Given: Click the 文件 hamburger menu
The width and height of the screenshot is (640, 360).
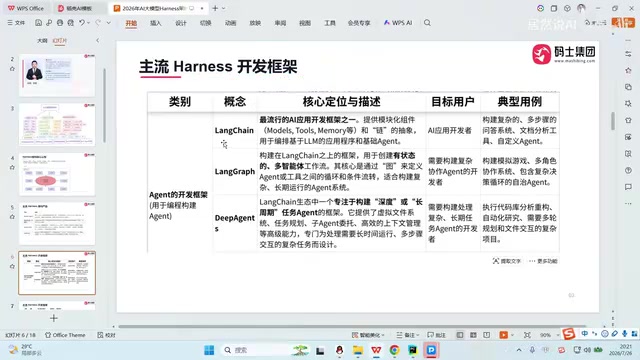Looking at the screenshot, I should (16, 23).
